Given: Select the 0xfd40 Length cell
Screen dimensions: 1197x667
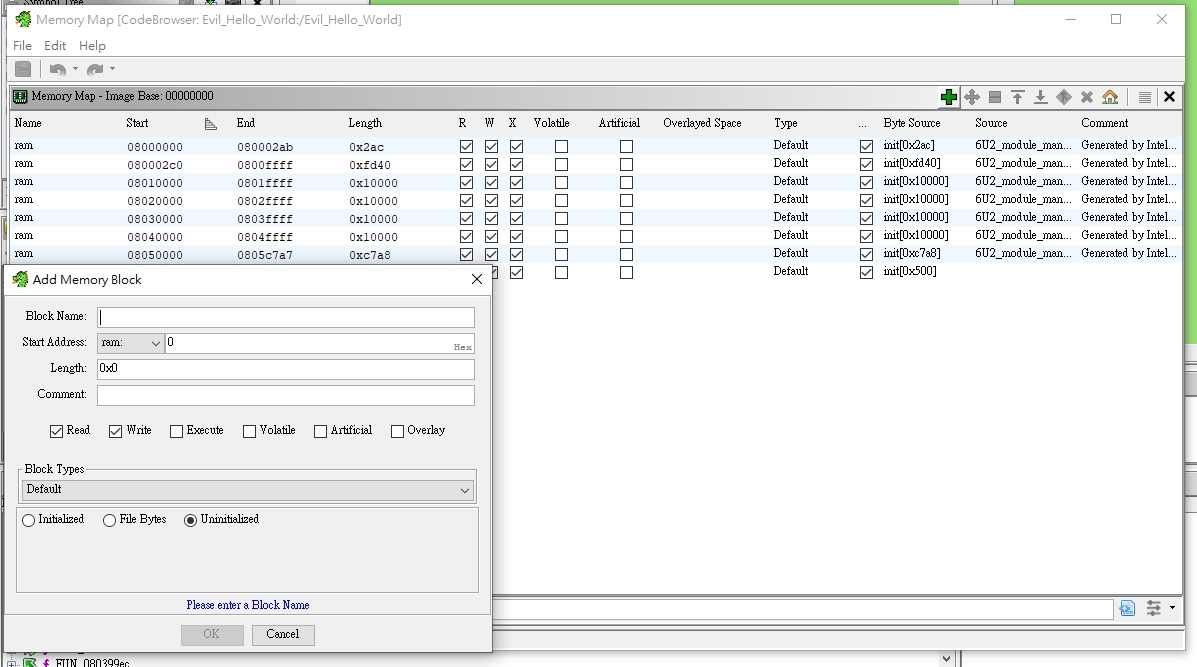Looking at the screenshot, I should (370, 165).
